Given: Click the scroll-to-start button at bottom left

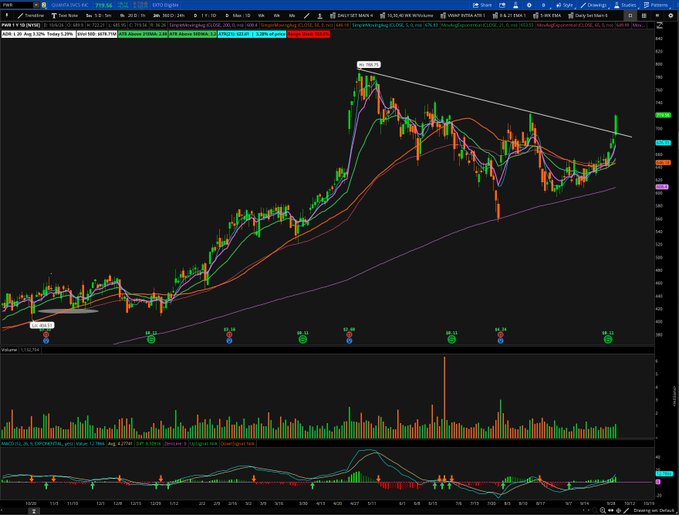Looking at the screenshot, I should (33, 511).
